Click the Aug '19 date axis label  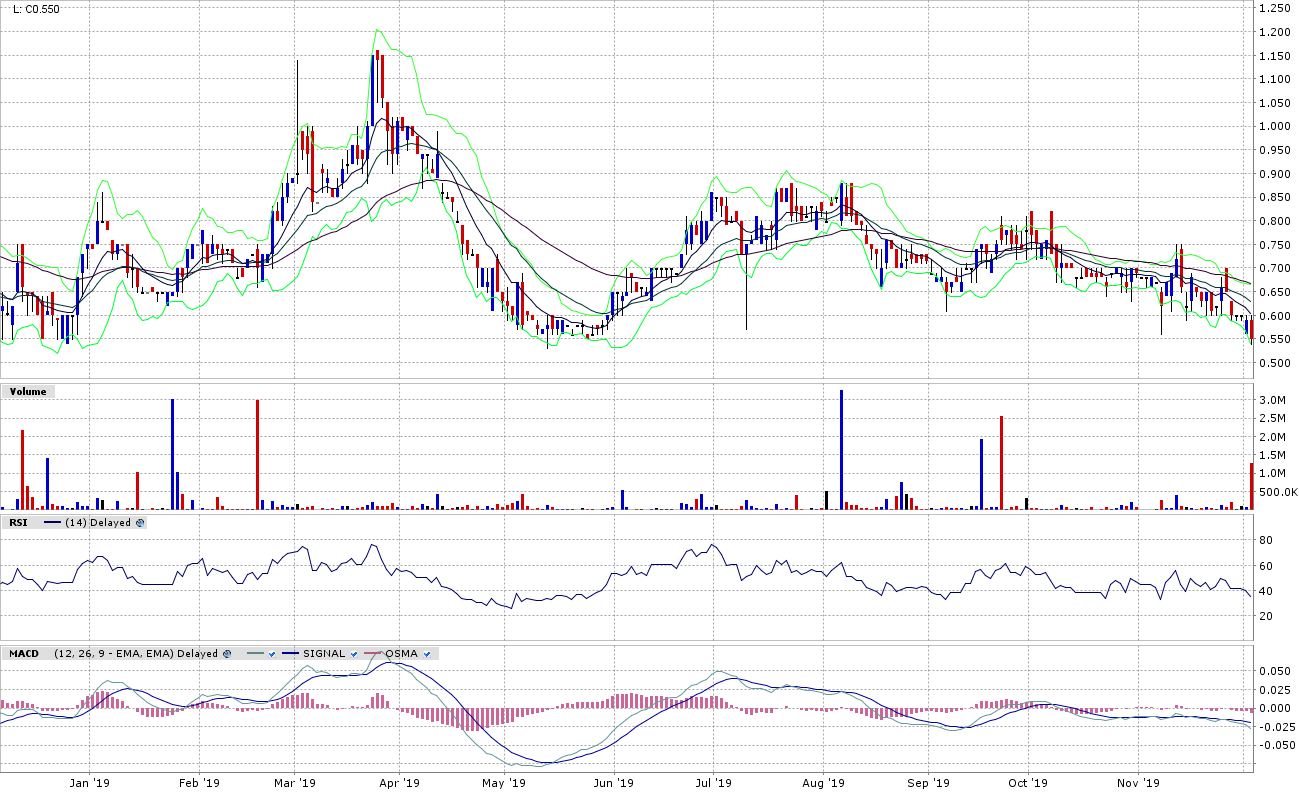coord(824,783)
